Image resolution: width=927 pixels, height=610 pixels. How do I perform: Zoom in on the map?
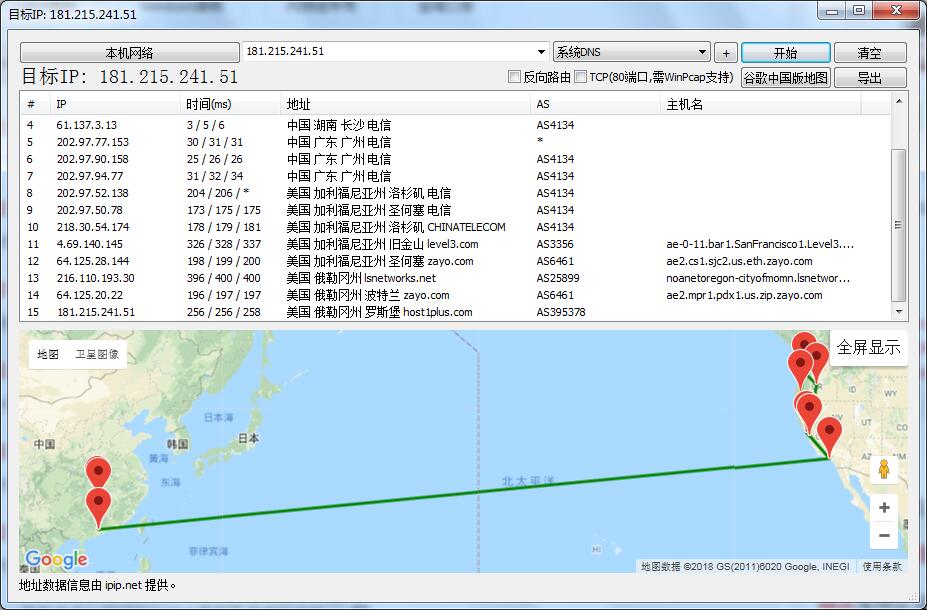(x=884, y=507)
